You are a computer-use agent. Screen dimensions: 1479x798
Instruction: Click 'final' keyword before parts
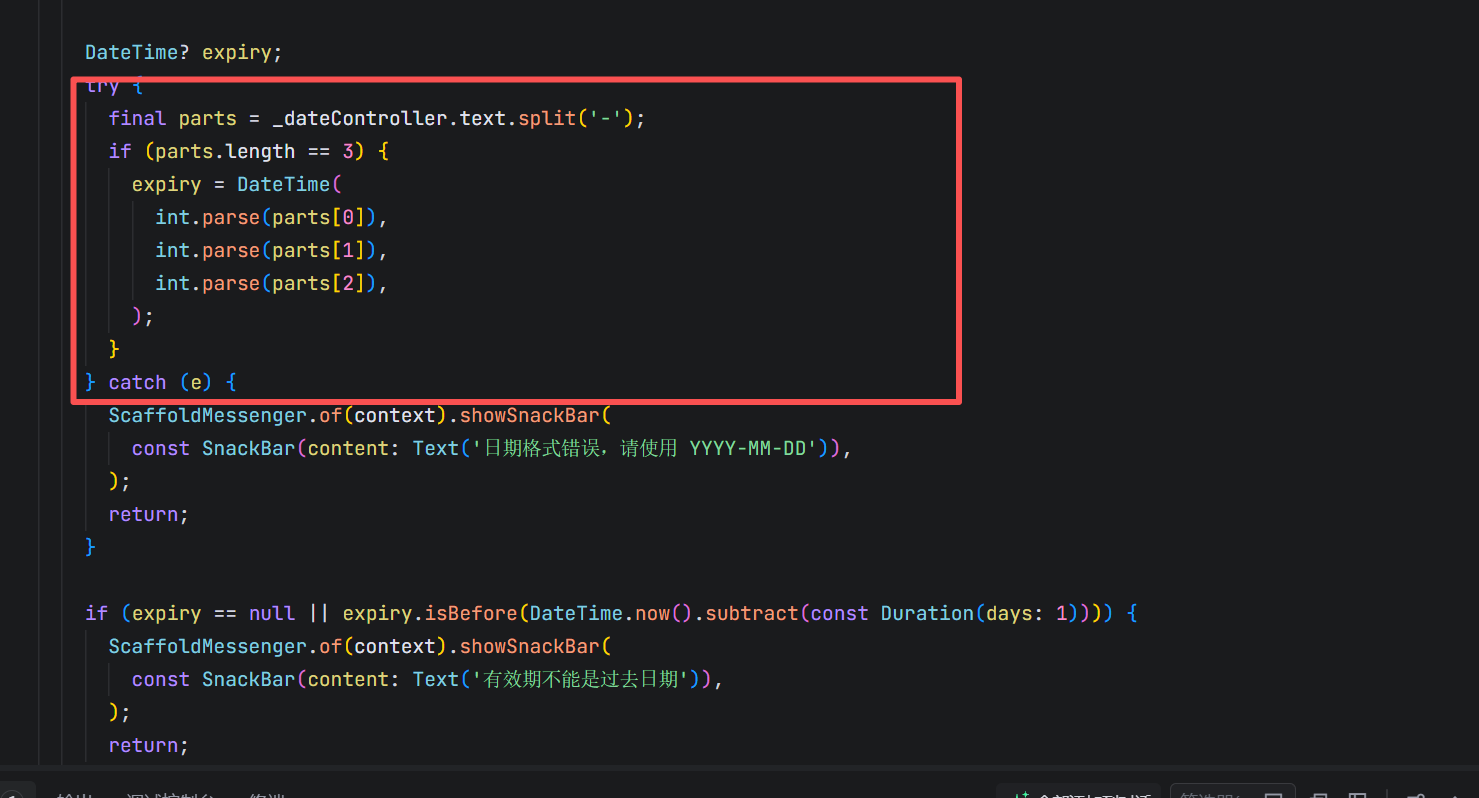138,118
